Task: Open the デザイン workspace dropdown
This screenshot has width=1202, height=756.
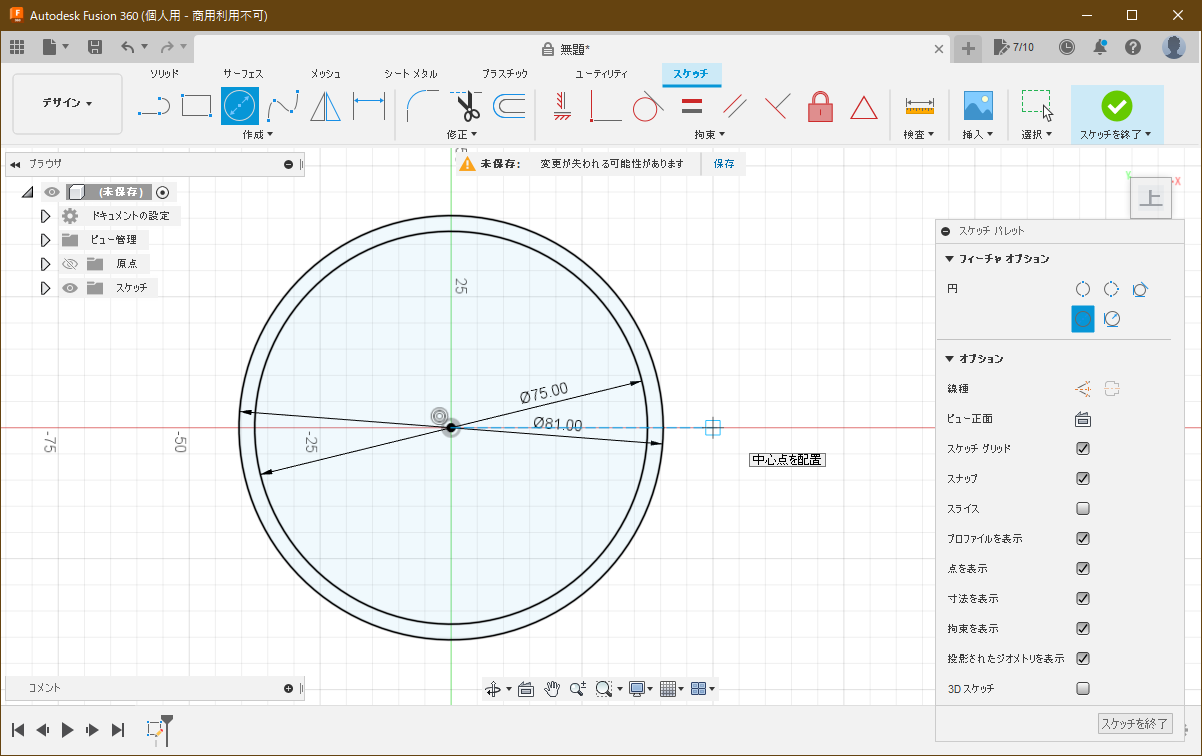Action: point(67,104)
